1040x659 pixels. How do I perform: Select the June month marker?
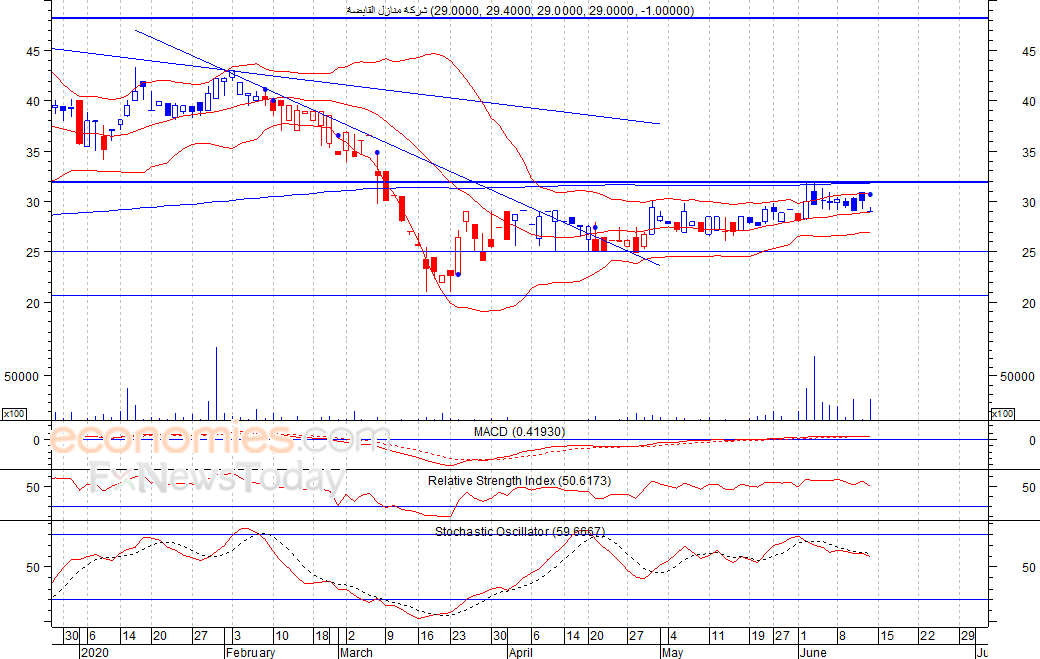pyautogui.click(x=813, y=652)
